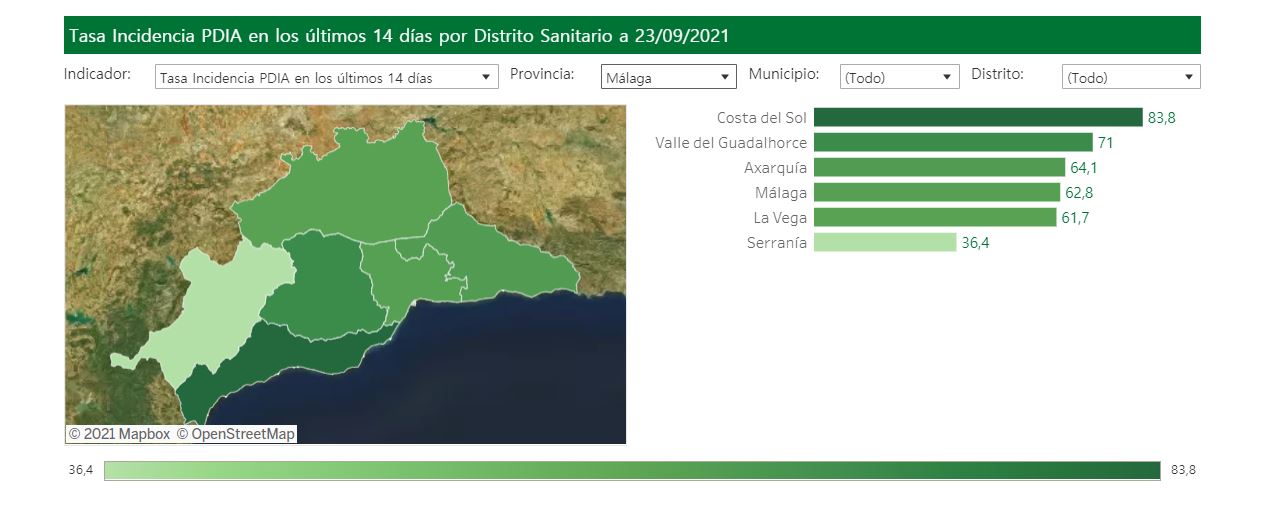The image size is (1279, 519).
Task: Click the Axarquía label
Action: pyautogui.click(x=776, y=168)
